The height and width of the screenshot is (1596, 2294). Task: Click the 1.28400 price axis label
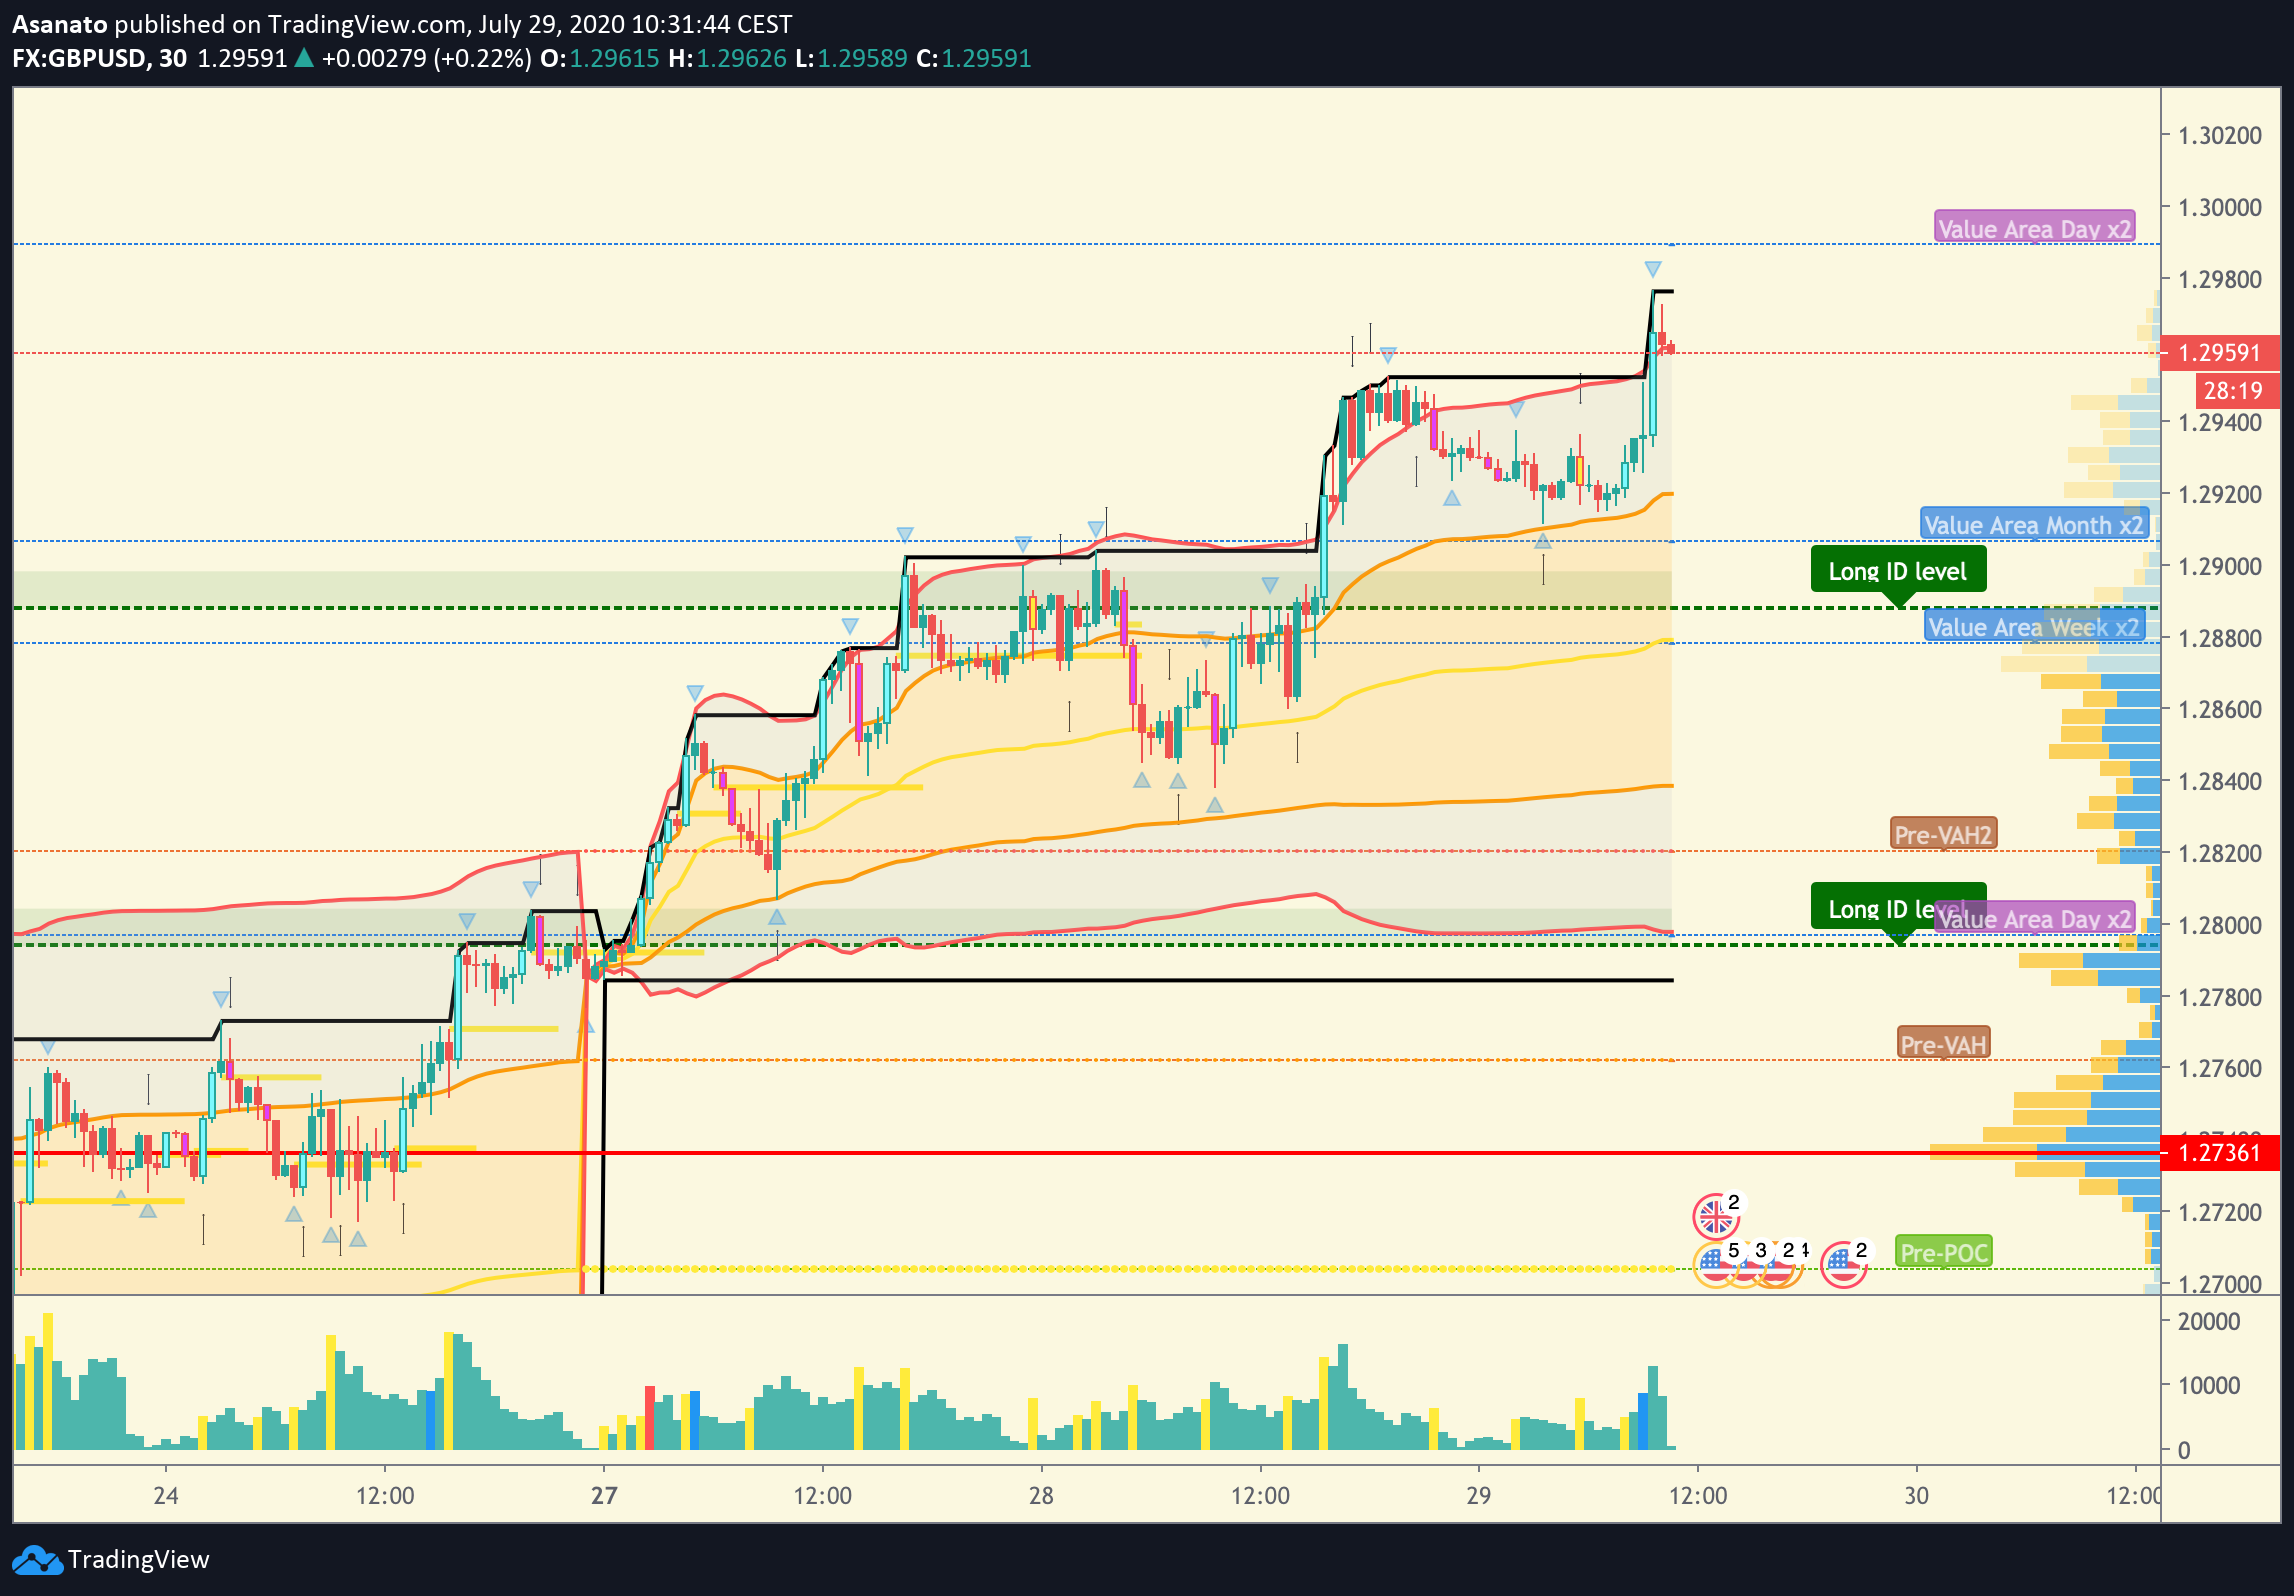pos(2220,781)
